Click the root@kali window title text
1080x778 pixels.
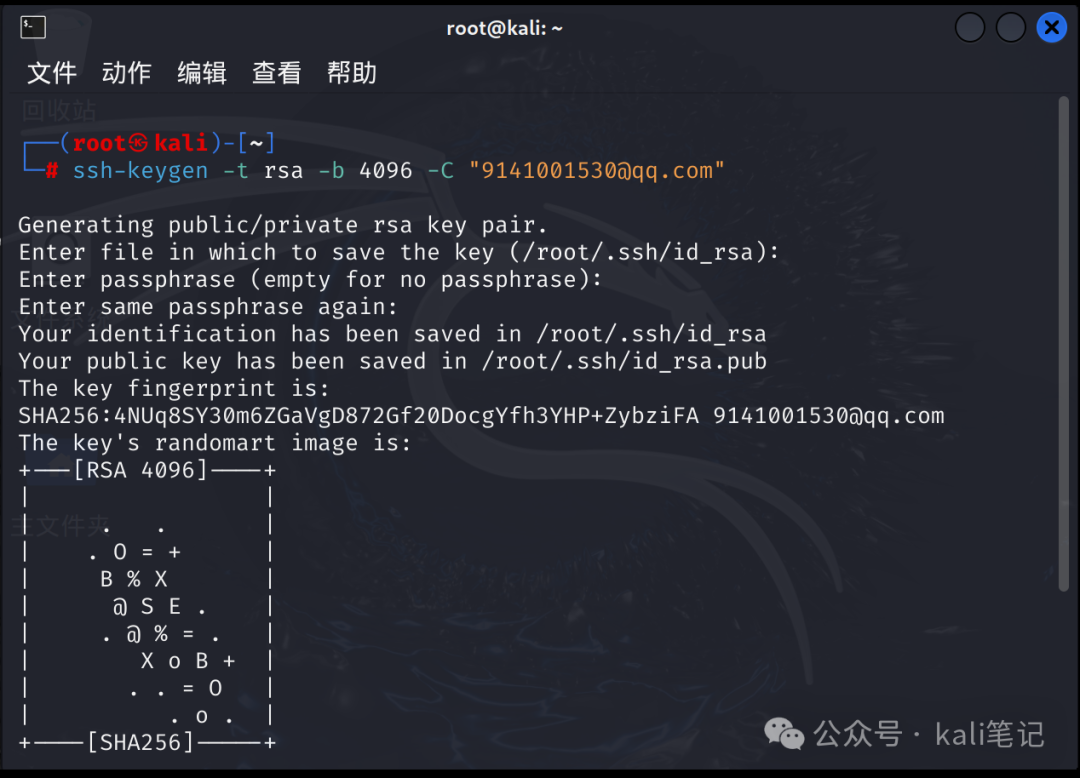click(504, 28)
